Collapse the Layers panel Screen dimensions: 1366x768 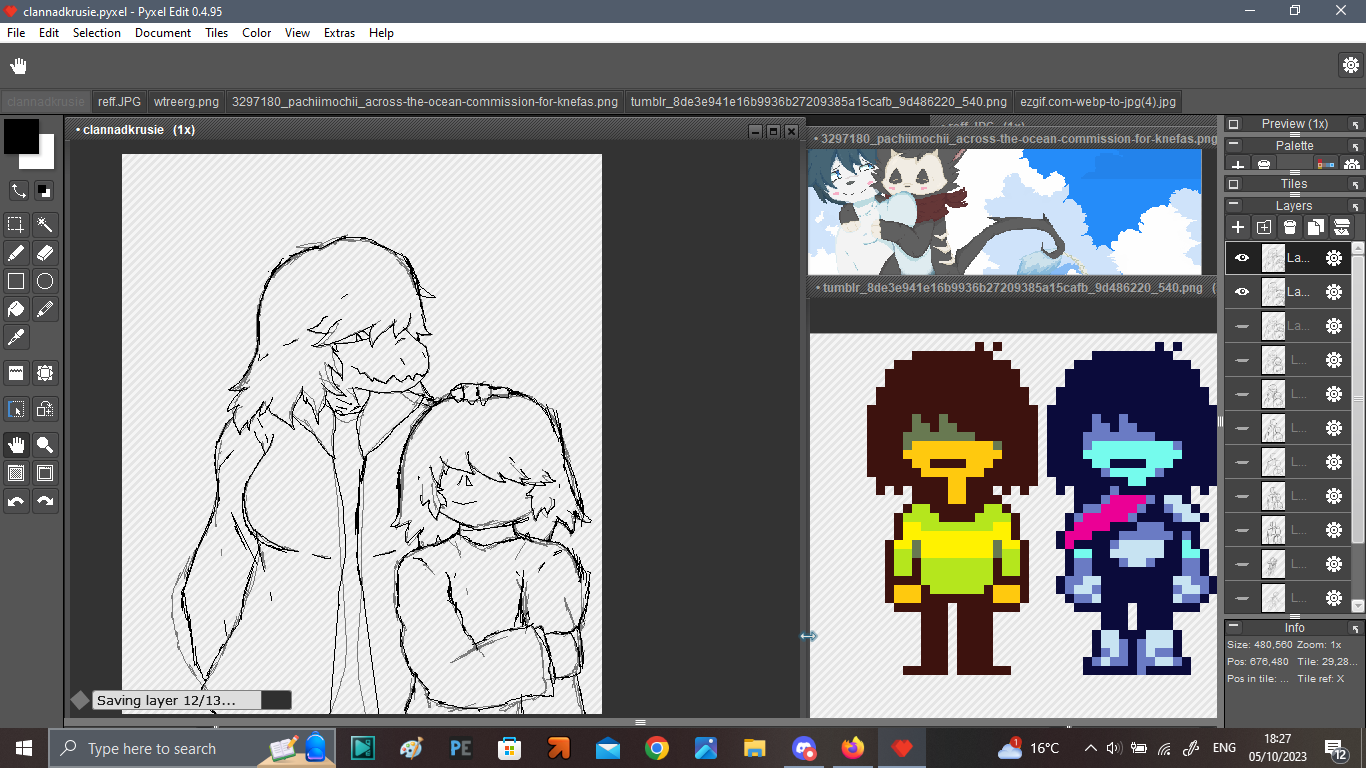click(x=1234, y=205)
